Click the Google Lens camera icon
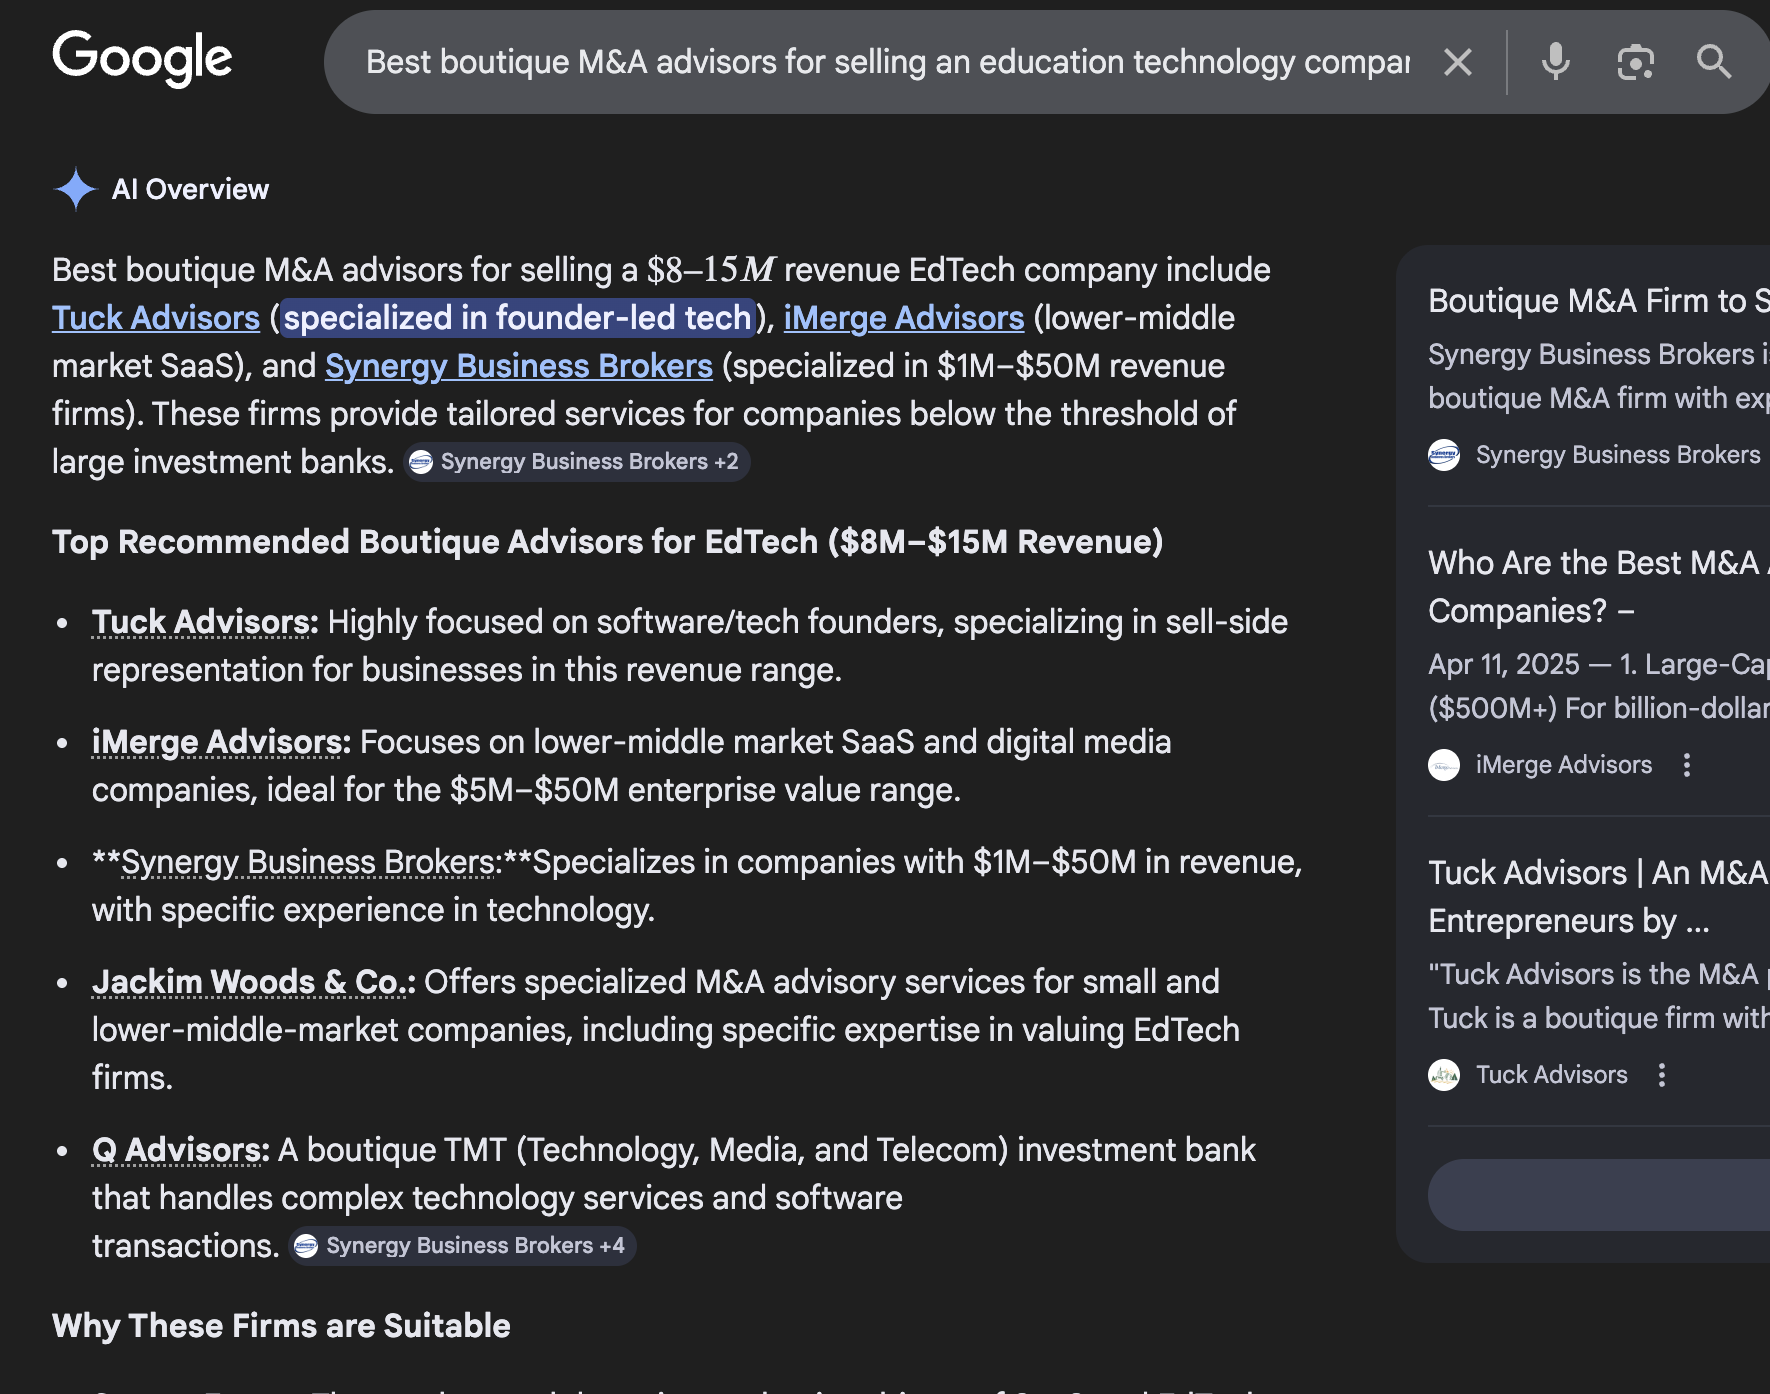 point(1634,62)
